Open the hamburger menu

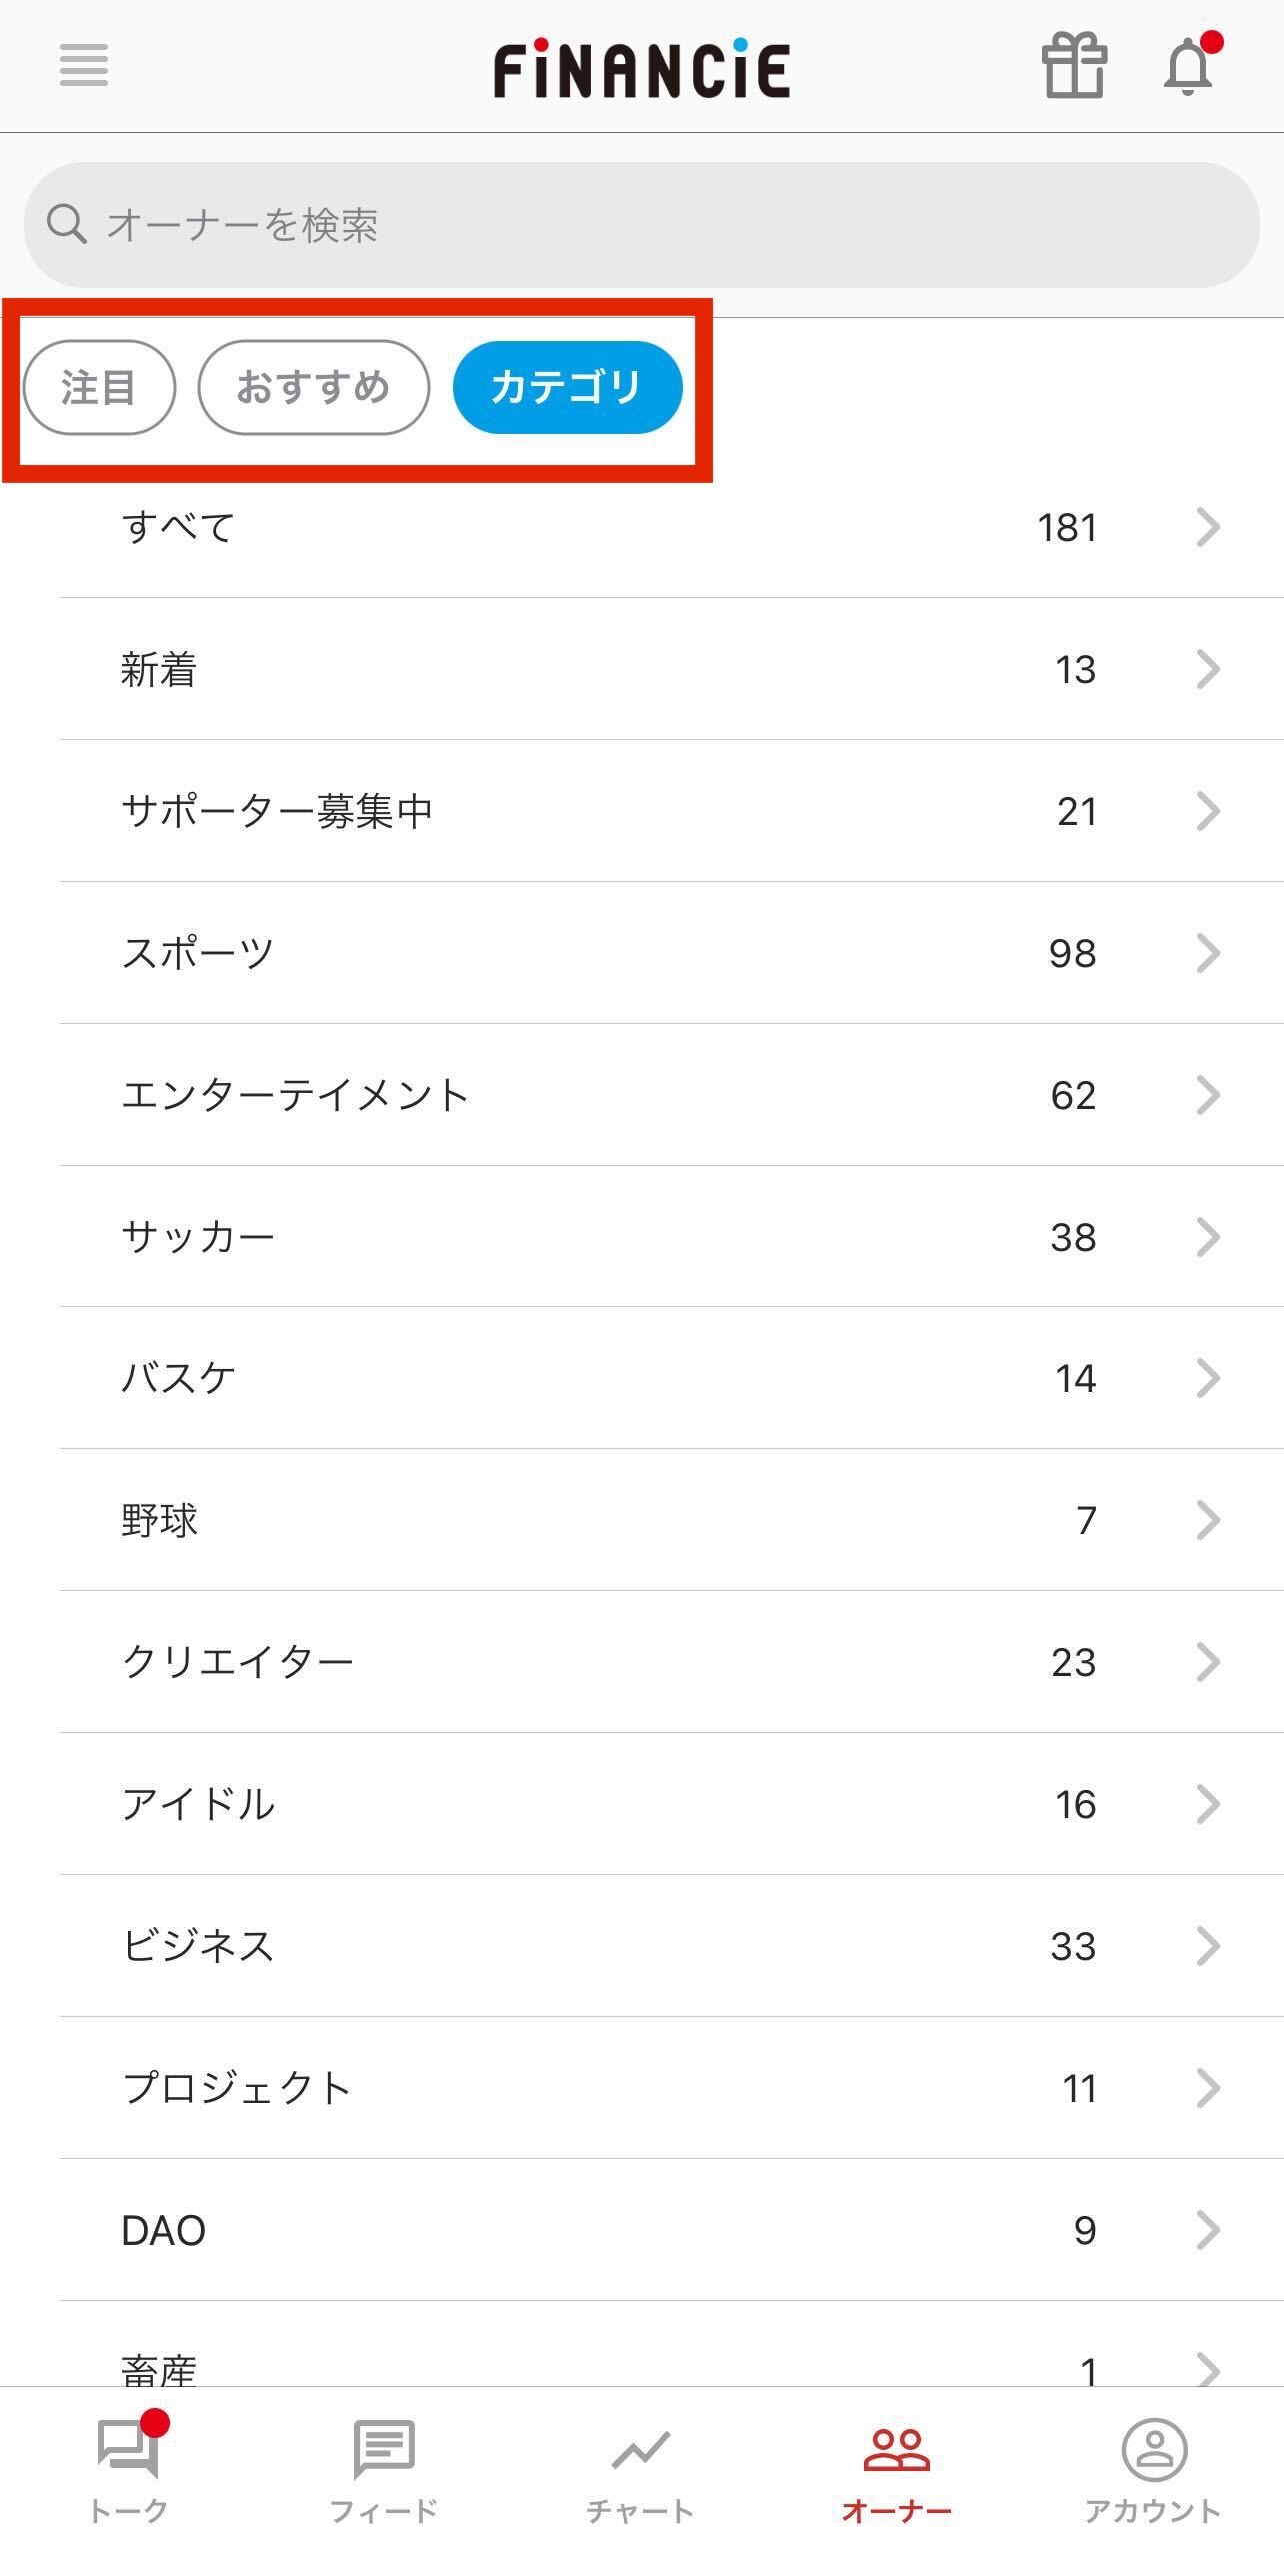[x=84, y=66]
